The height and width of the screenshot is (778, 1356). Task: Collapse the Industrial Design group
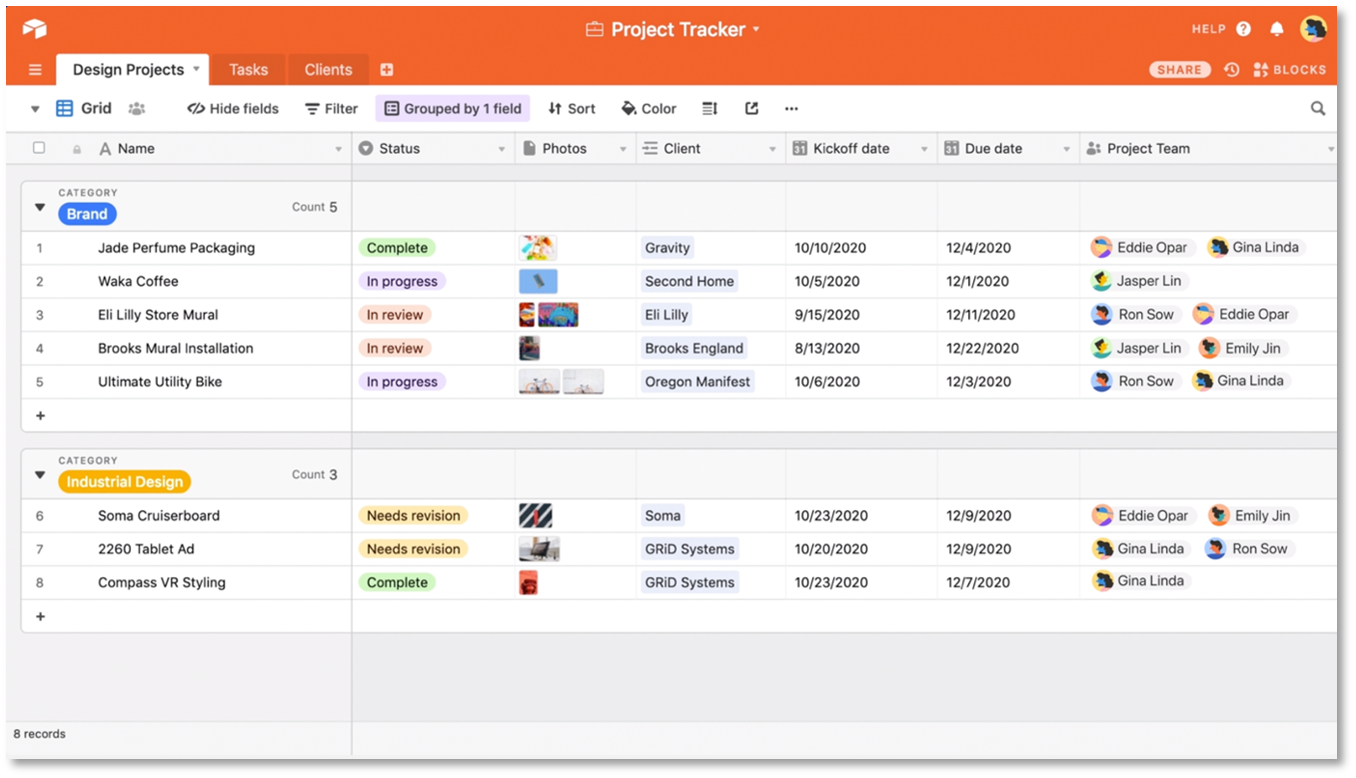pos(39,475)
